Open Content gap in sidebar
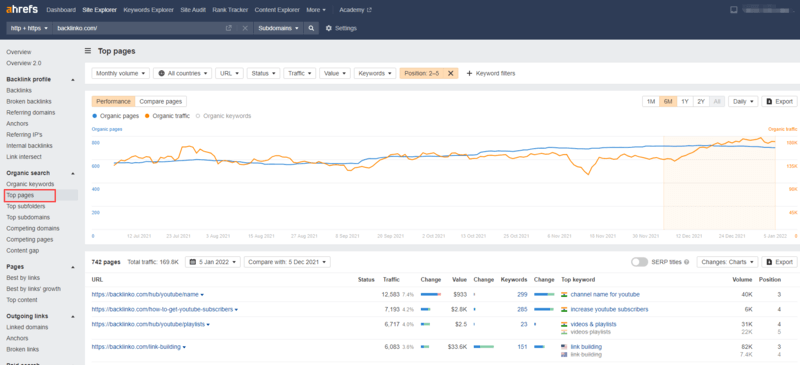Image resolution: width=800 pixels, height=365 pixels. [x=21, y=251]
